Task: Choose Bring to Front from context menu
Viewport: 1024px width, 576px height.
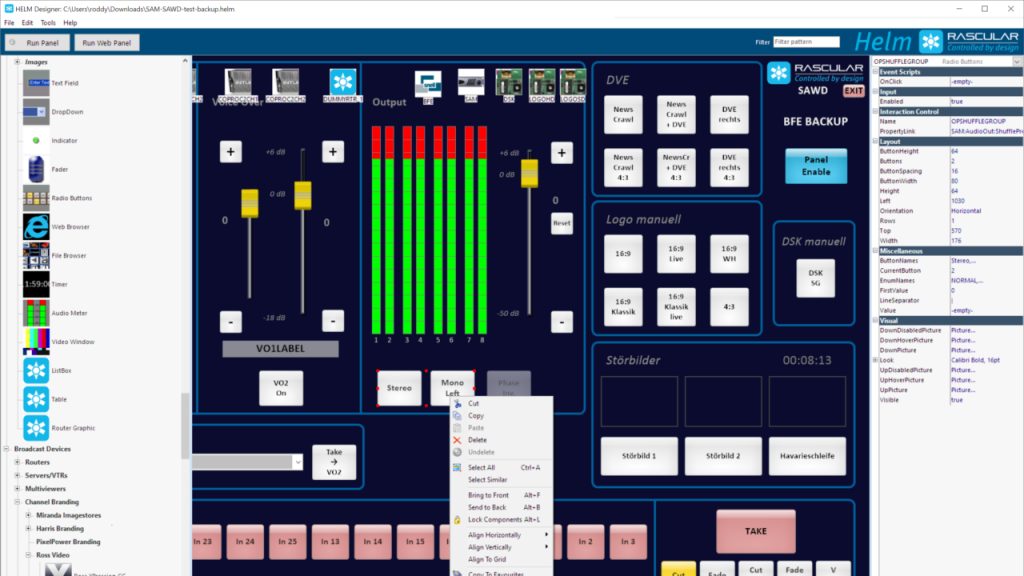Action: tap(488, 495)
